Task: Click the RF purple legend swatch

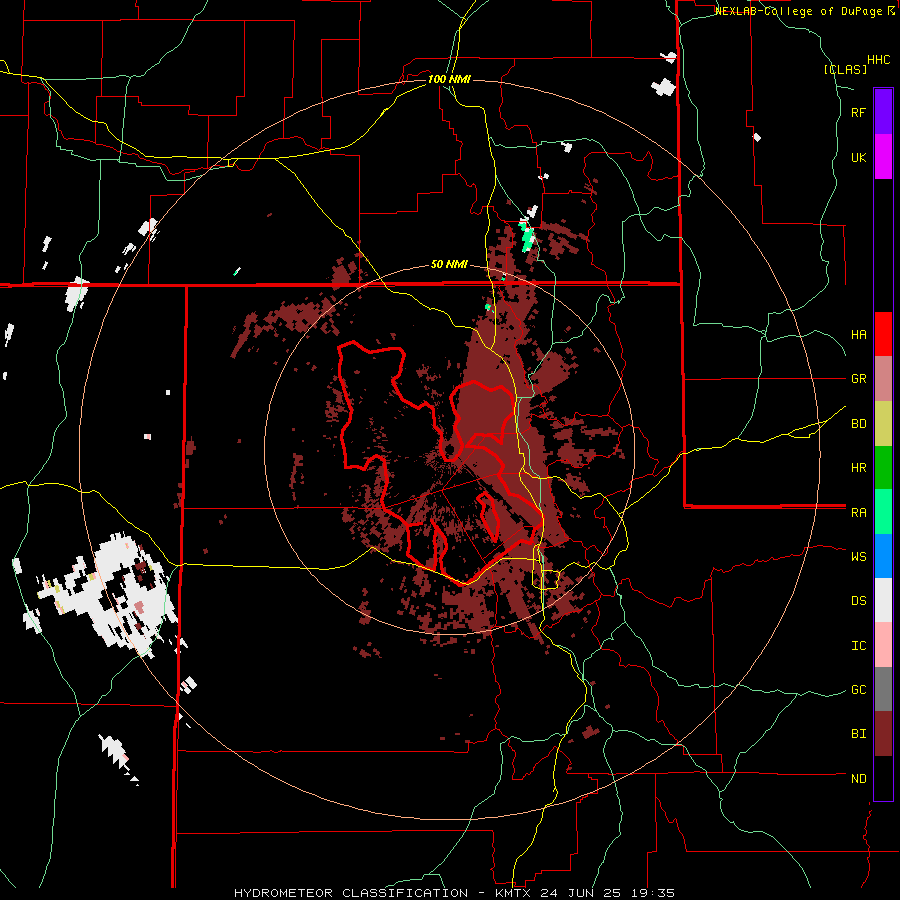Action: click(883, 112)
